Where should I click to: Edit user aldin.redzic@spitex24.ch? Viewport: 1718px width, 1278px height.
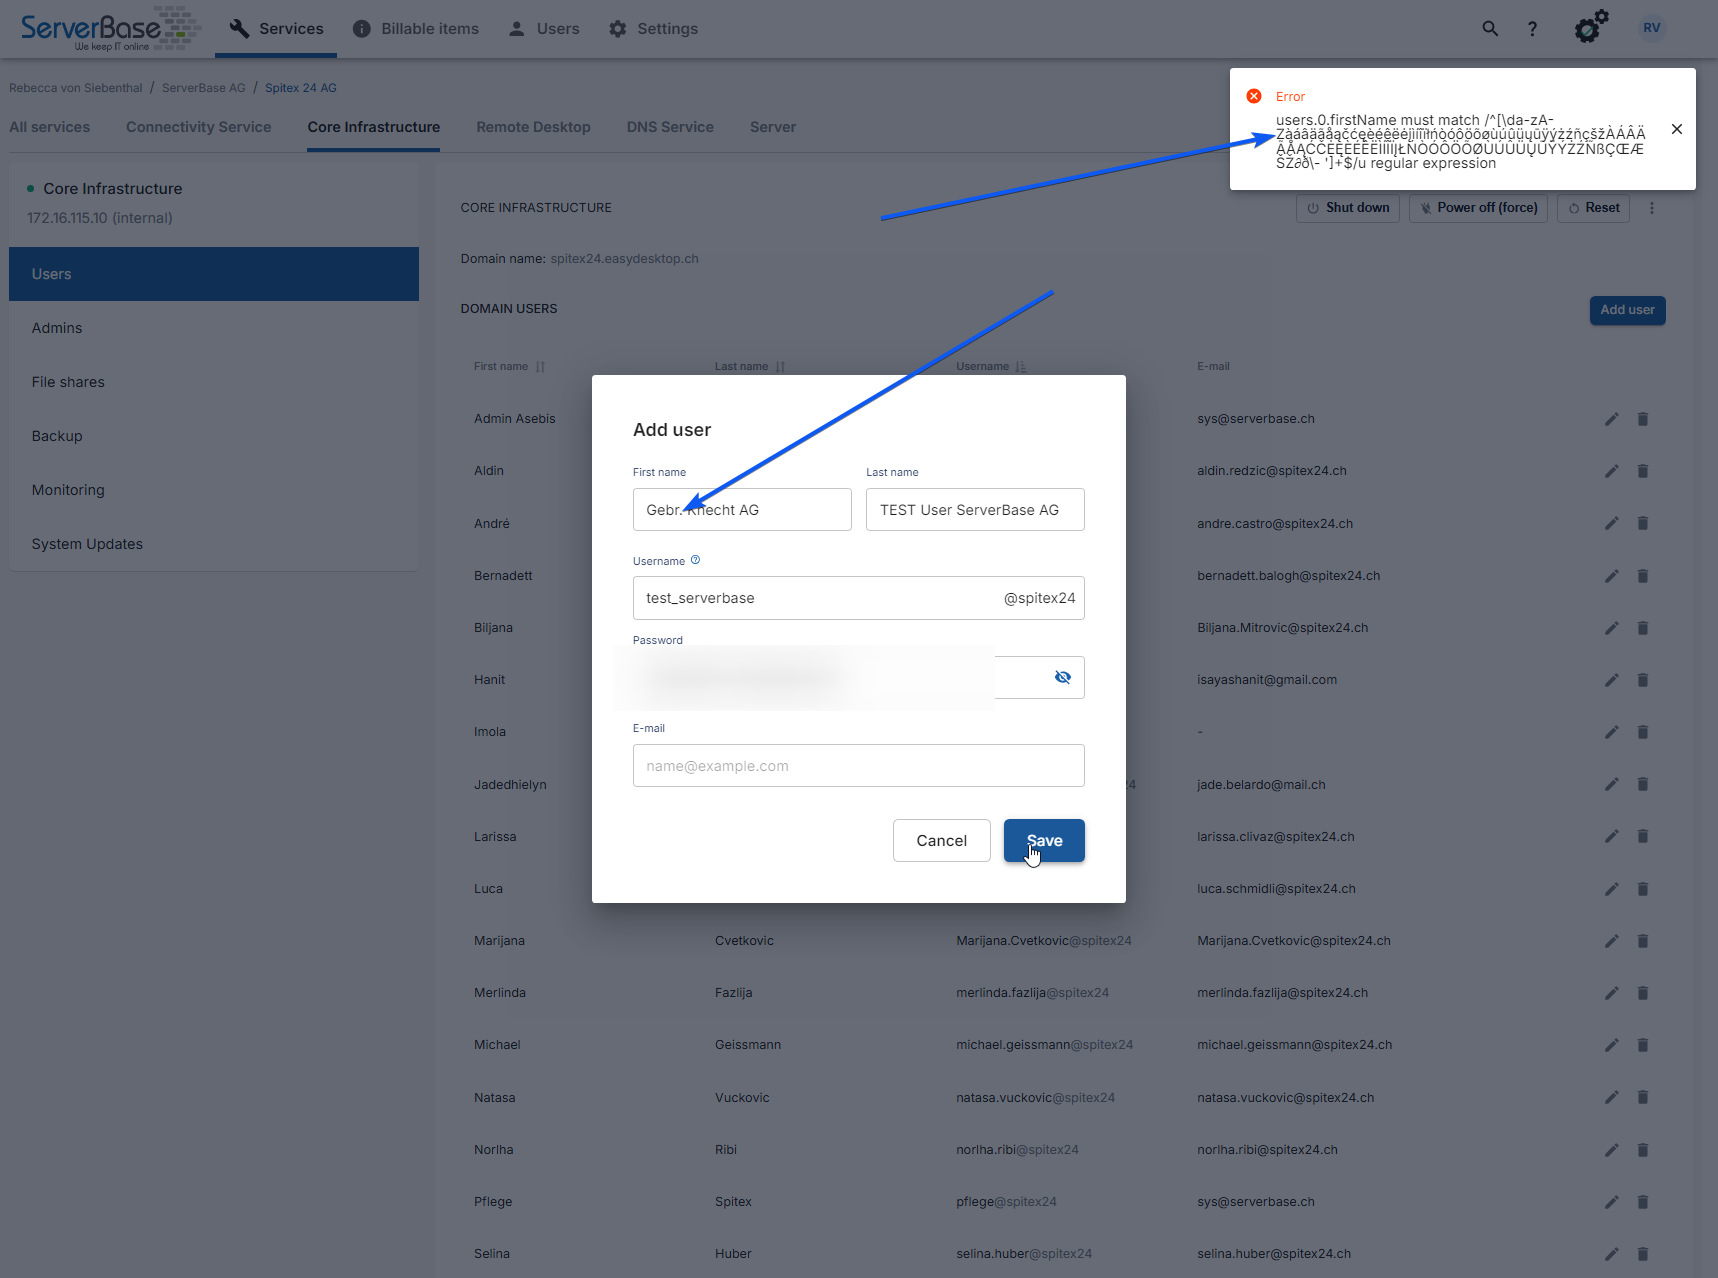[x=1611, y=471]
